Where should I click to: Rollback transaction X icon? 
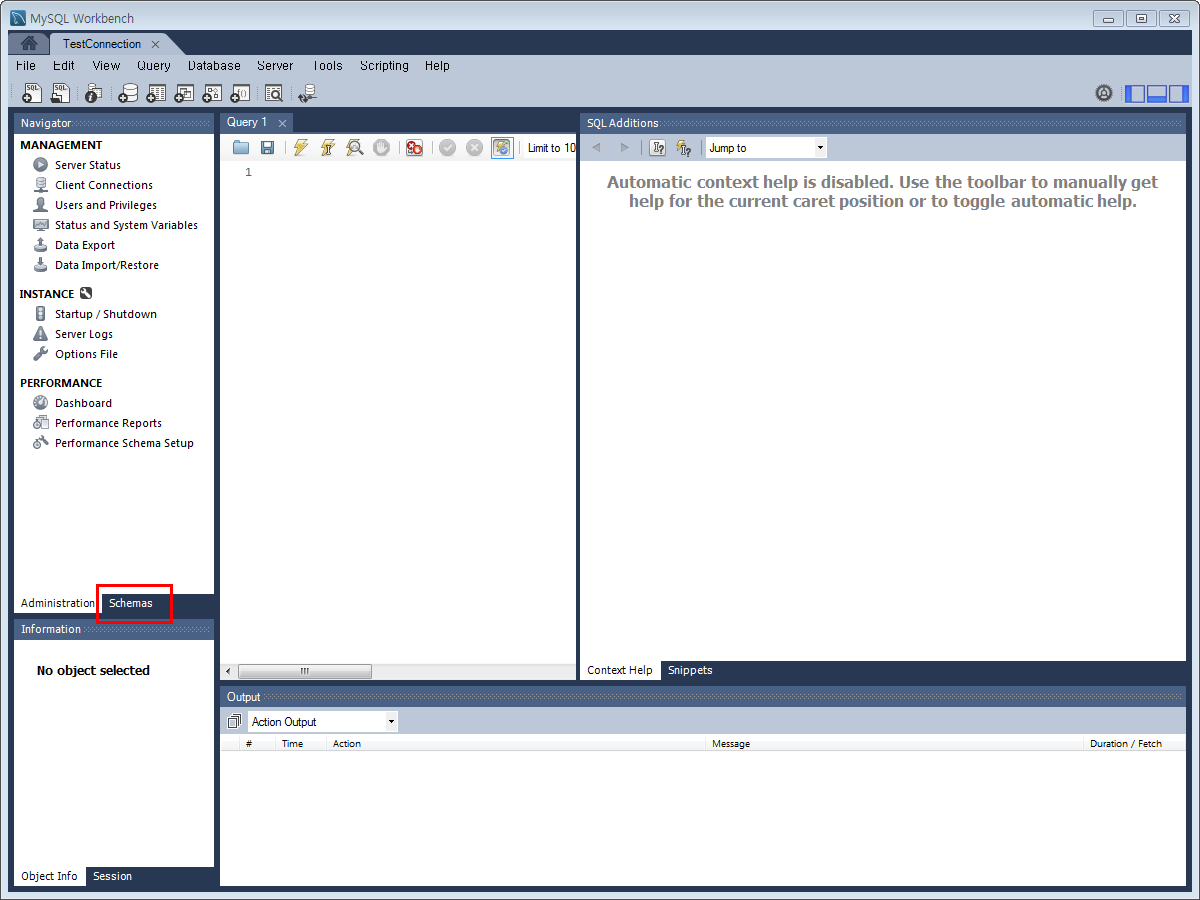tap(474, 148)
